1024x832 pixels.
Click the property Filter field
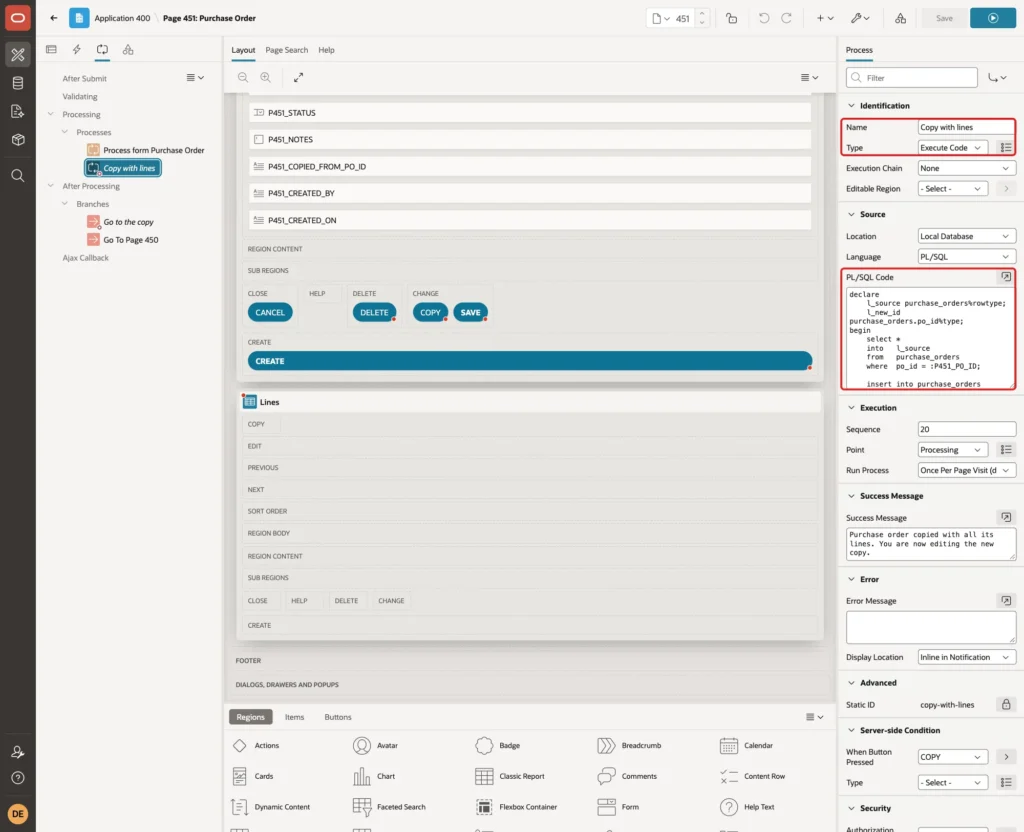pos(912,78)
